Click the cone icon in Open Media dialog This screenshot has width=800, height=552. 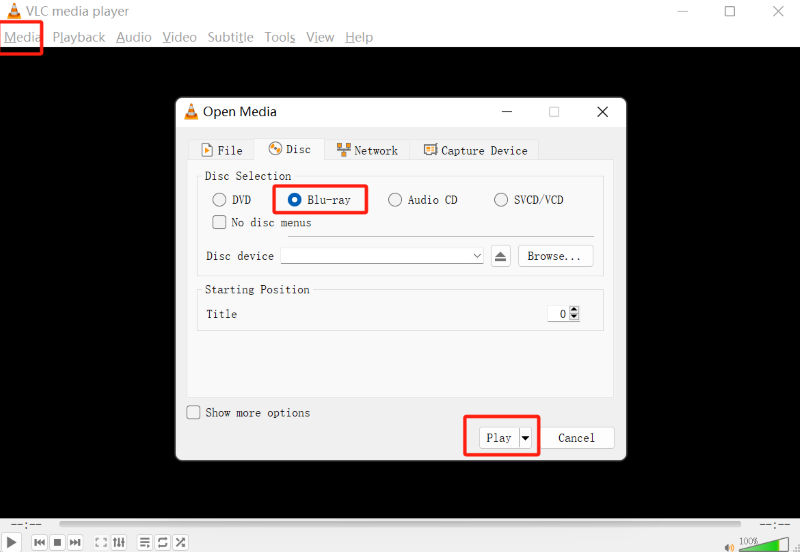tap(191, 112)
